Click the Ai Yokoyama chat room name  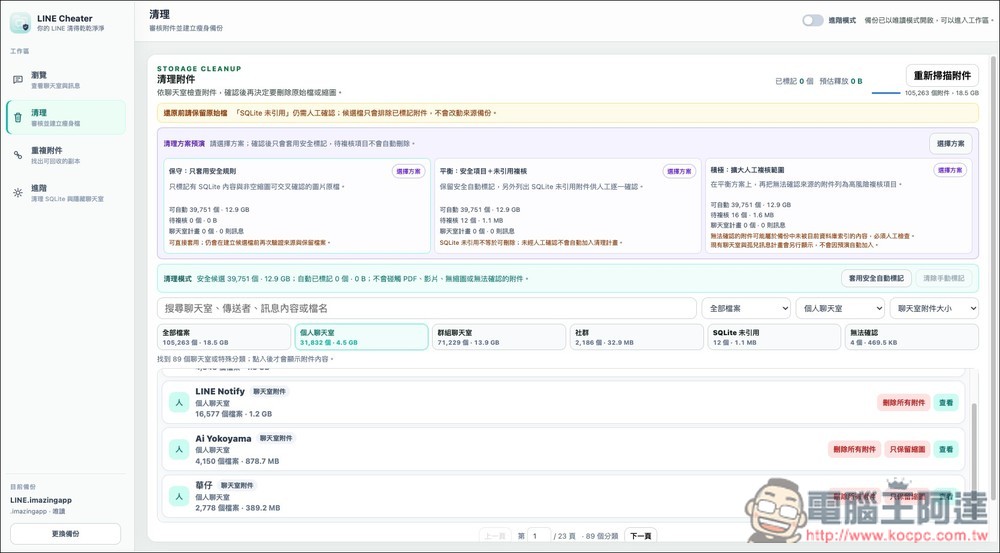223,438
